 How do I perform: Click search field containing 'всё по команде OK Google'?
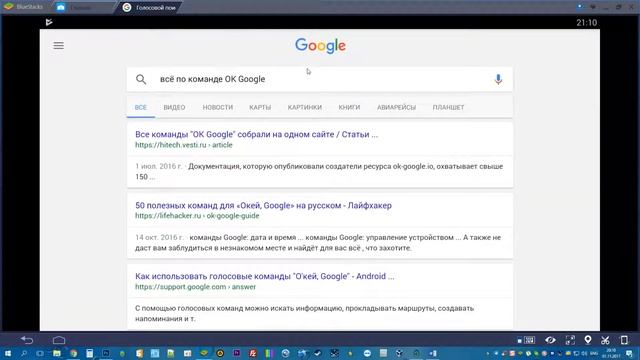click(x=320, y=79)
